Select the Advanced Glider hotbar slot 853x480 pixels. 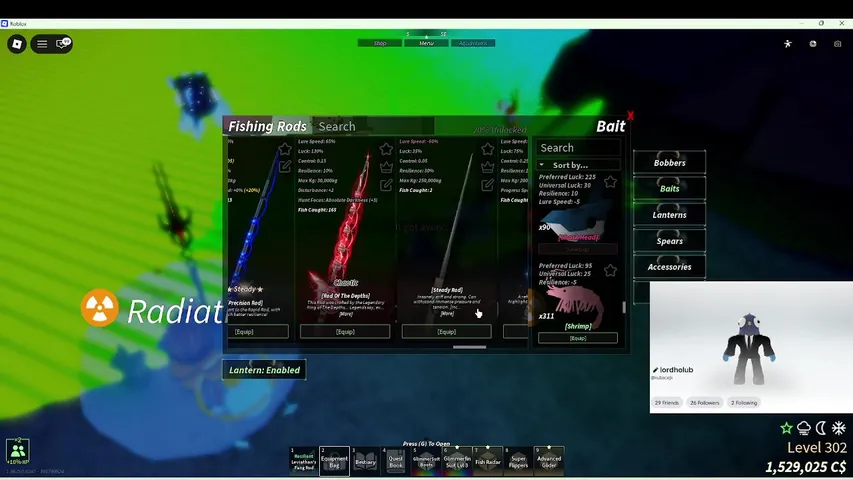[x=549, y=460]
